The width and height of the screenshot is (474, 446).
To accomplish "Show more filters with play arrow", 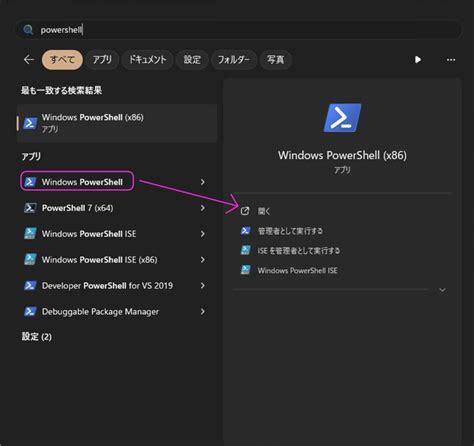I will [417, 60].
